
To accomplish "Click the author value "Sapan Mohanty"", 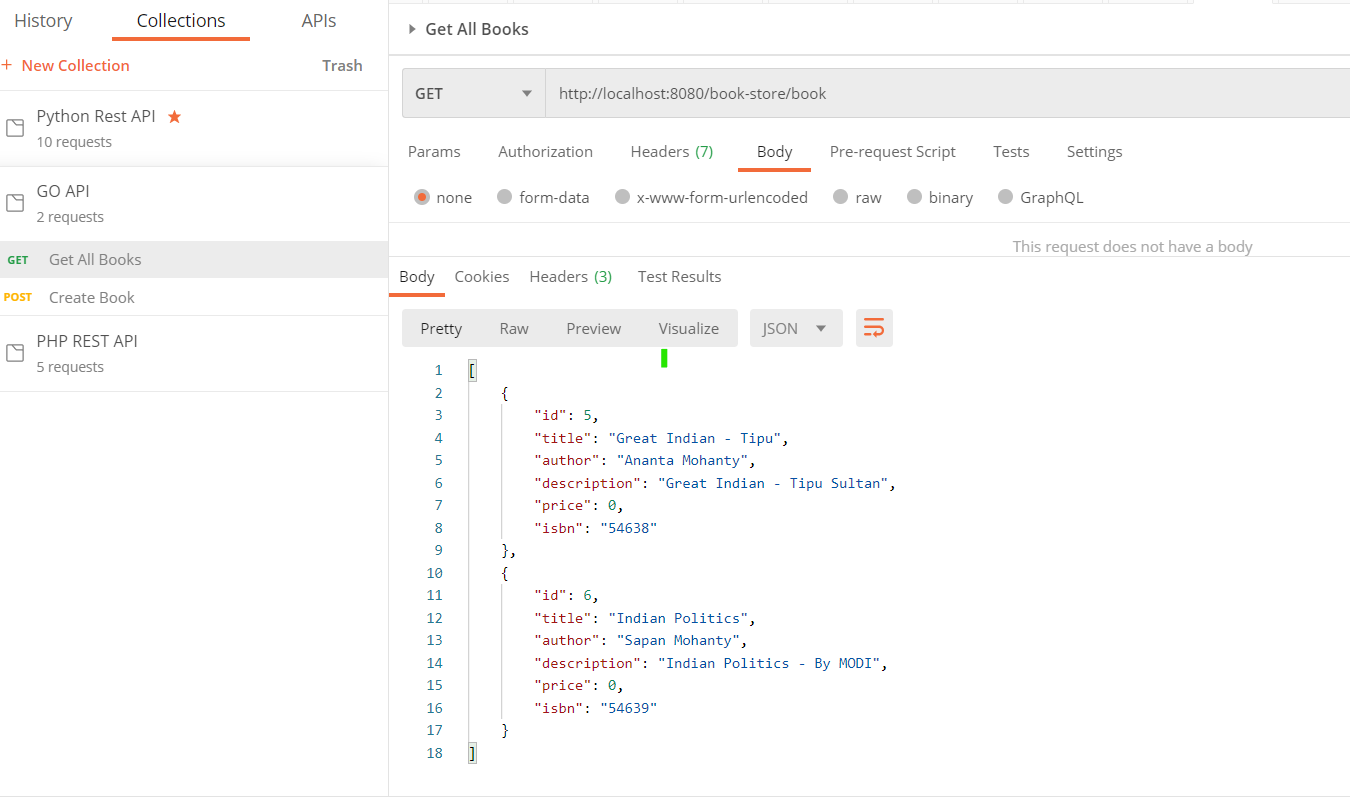I will 678,640.
